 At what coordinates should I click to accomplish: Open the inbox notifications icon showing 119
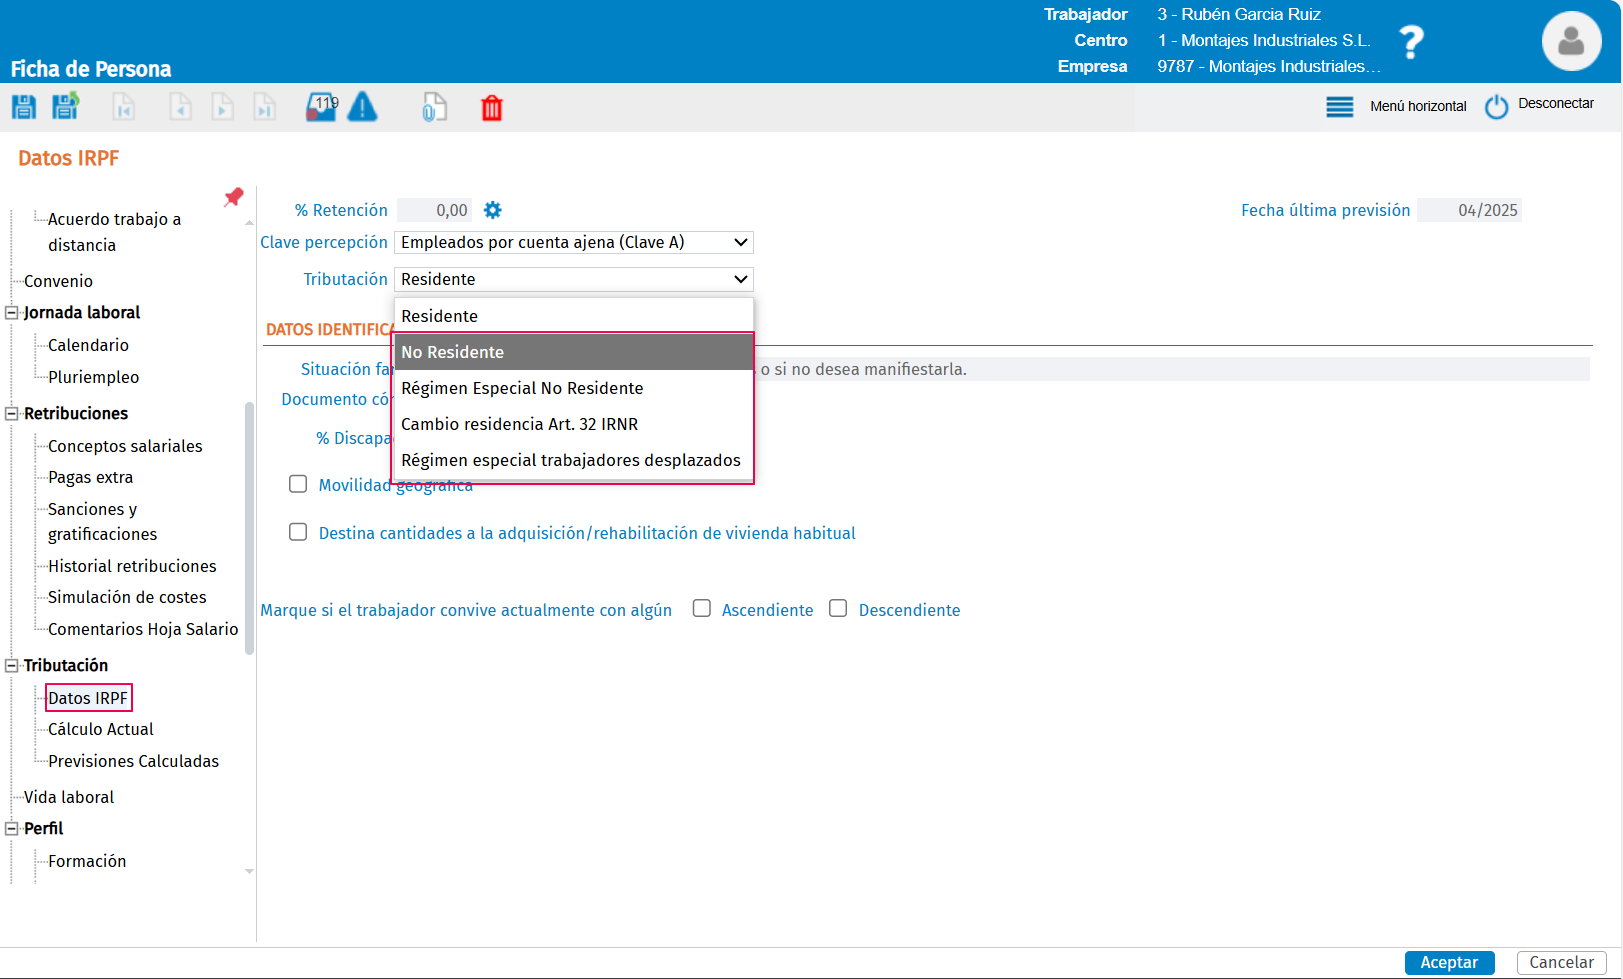pos(321,107)
